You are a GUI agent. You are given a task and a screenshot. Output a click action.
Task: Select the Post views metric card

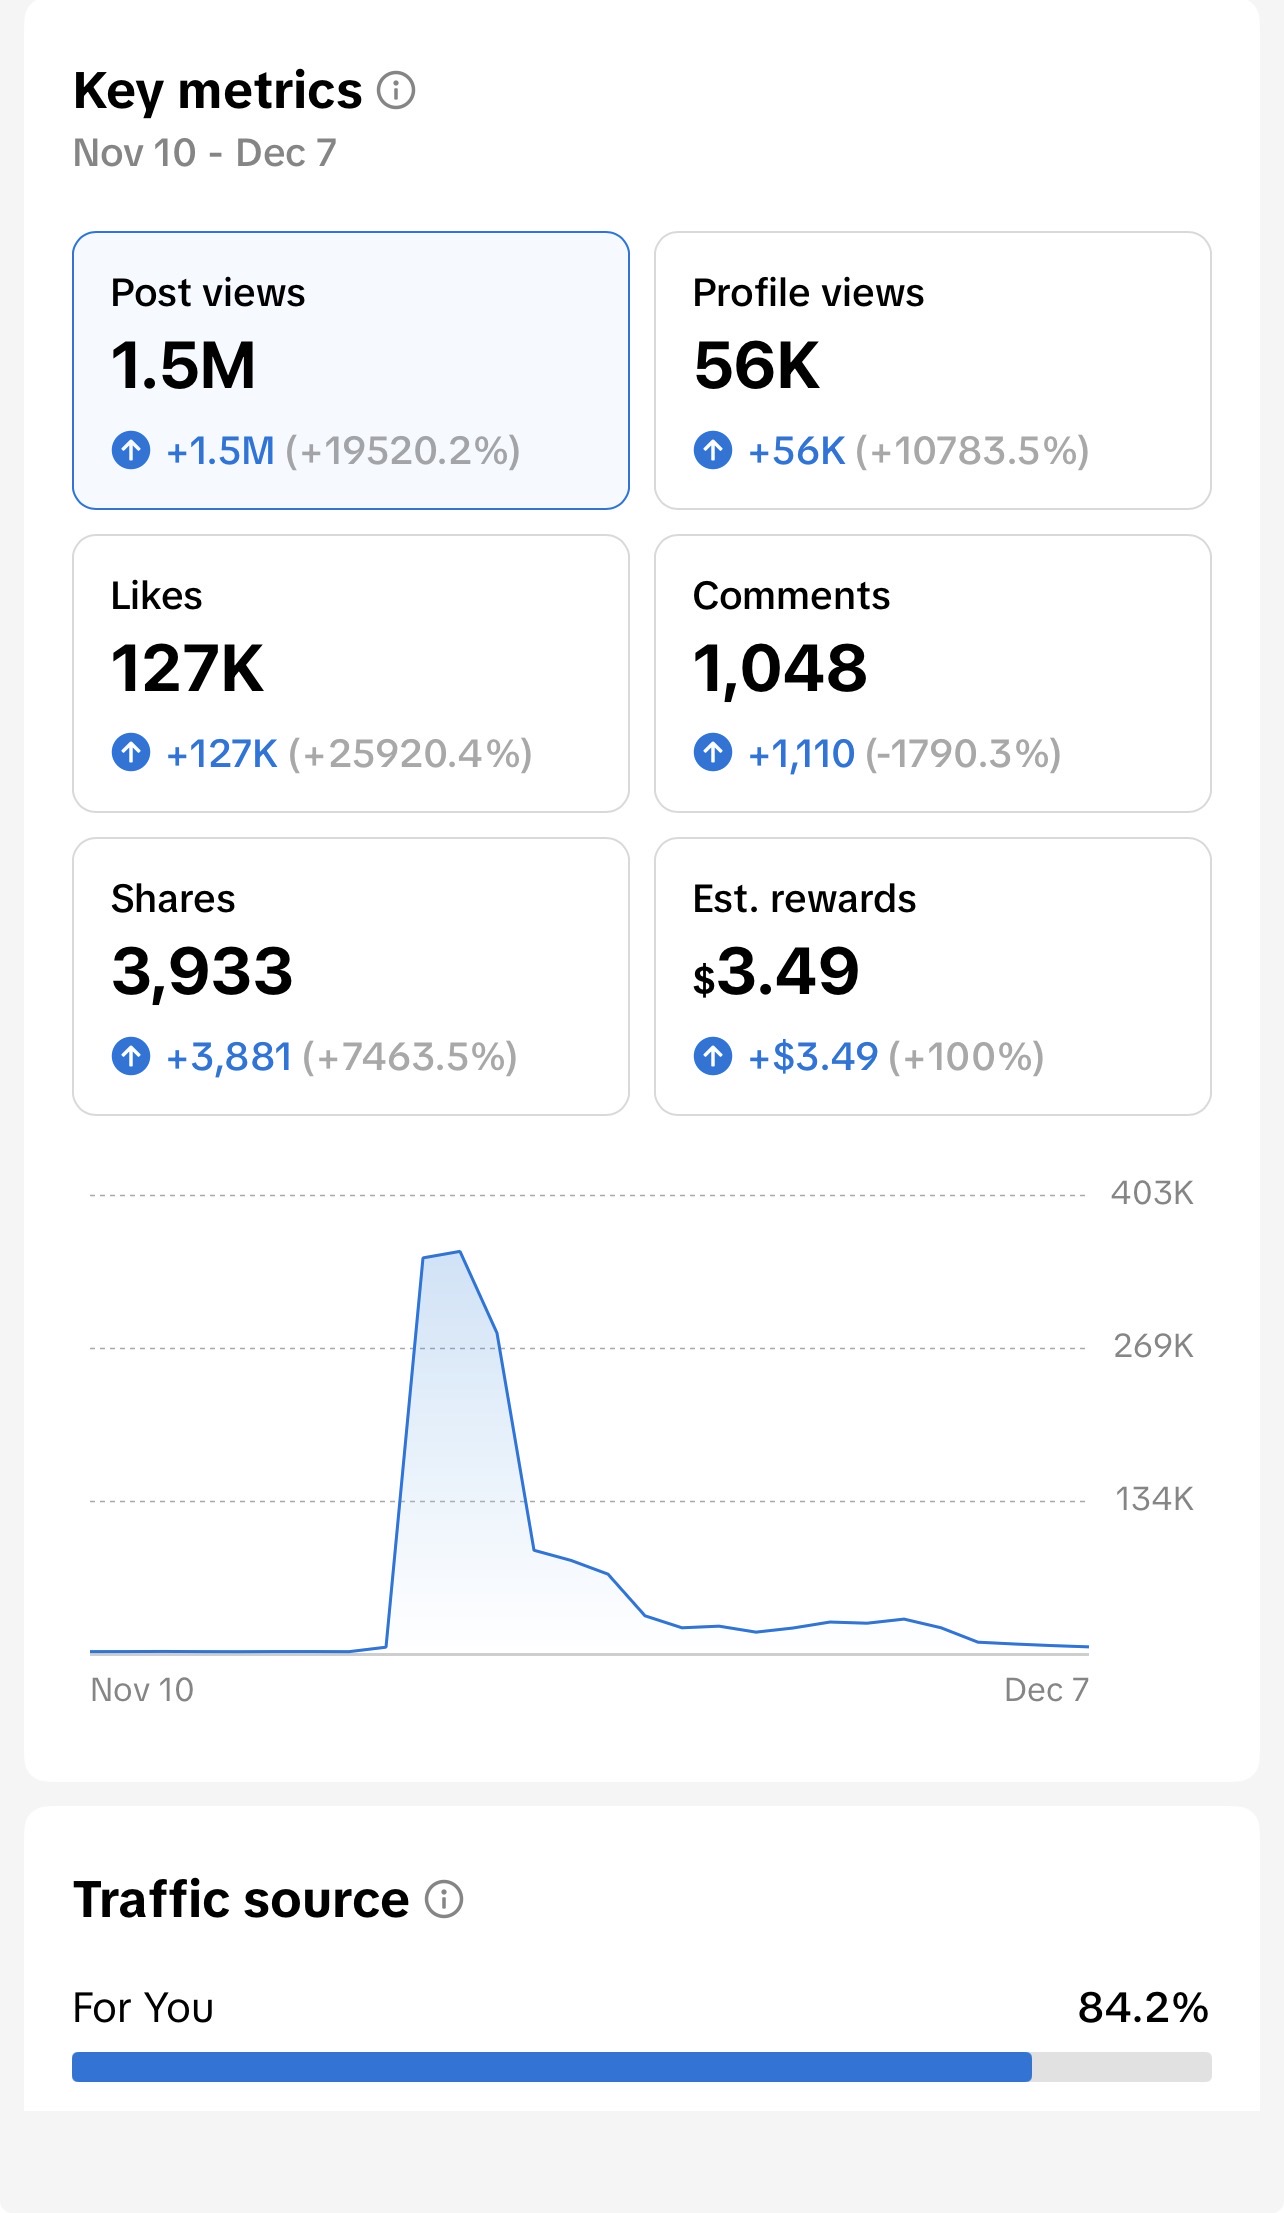click(x=350, y=370)
